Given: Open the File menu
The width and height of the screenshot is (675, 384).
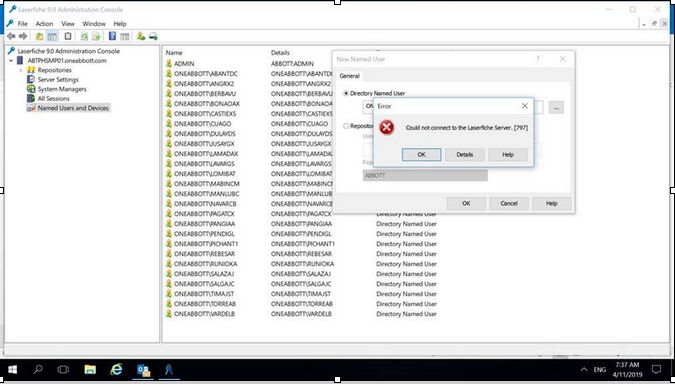Looking at the screenshot, I should tap(22, 24).
